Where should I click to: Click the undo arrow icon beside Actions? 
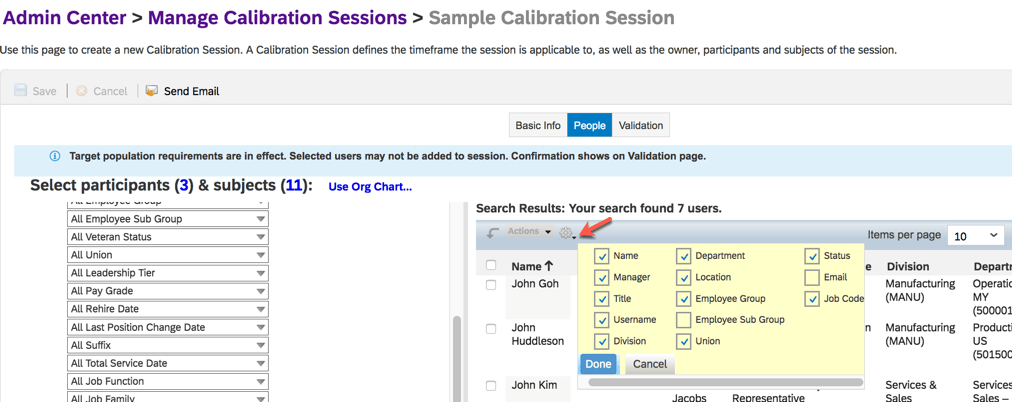pos(492,233)
